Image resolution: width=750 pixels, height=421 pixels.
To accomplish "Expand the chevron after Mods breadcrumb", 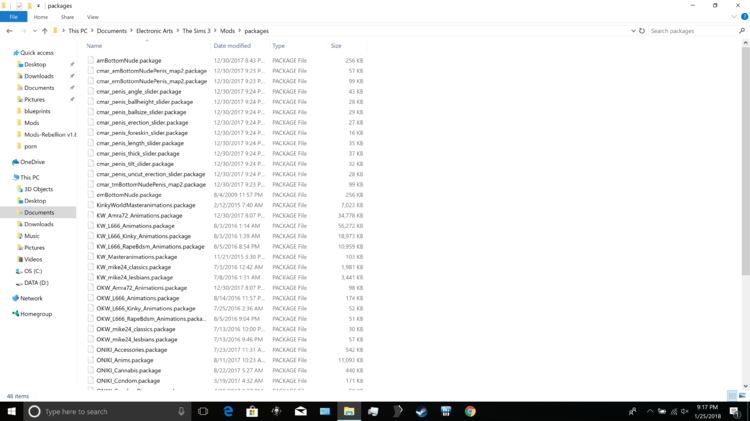I will coord(240,31).
